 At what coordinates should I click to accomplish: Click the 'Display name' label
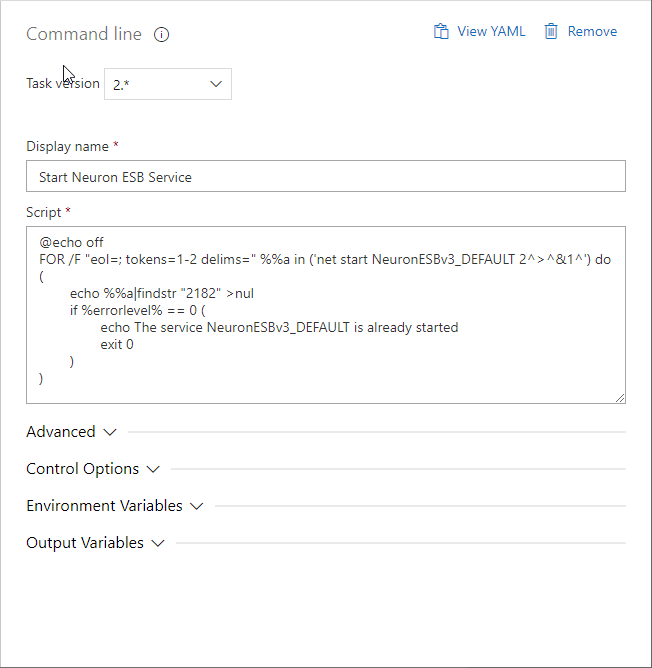tap(67, 147)
